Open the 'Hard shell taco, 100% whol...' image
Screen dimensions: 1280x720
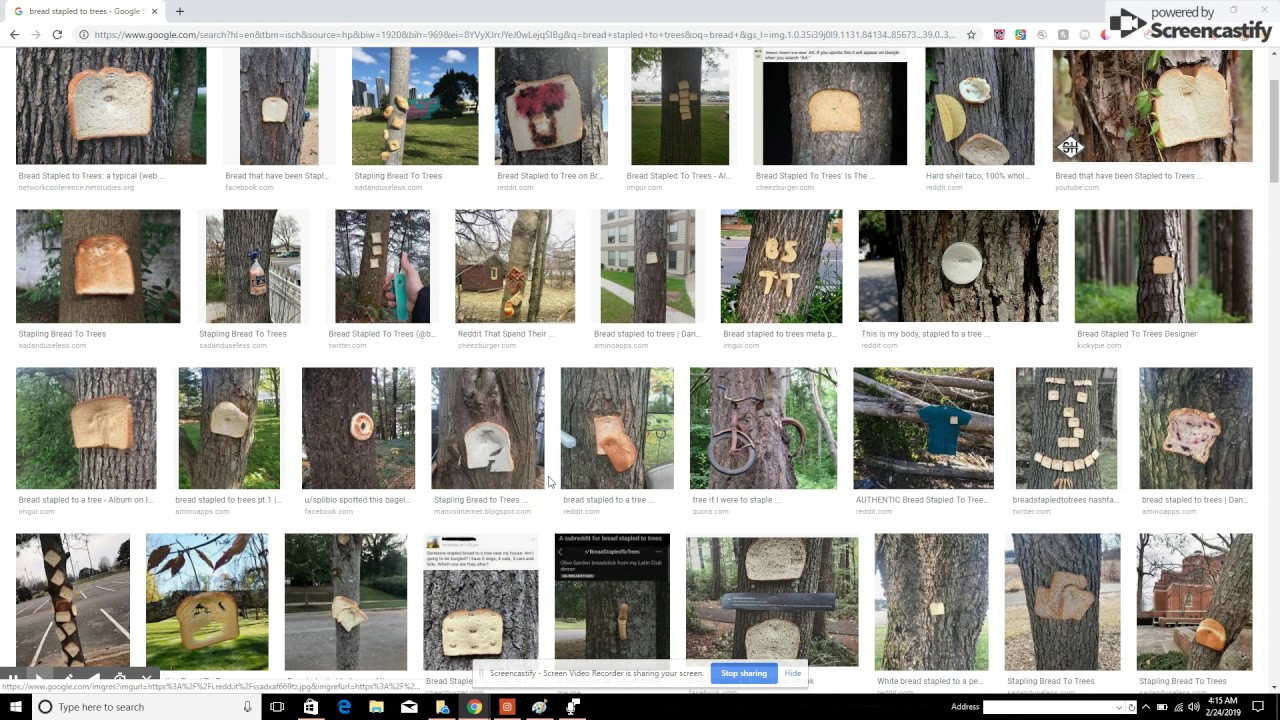coord(980,105)
